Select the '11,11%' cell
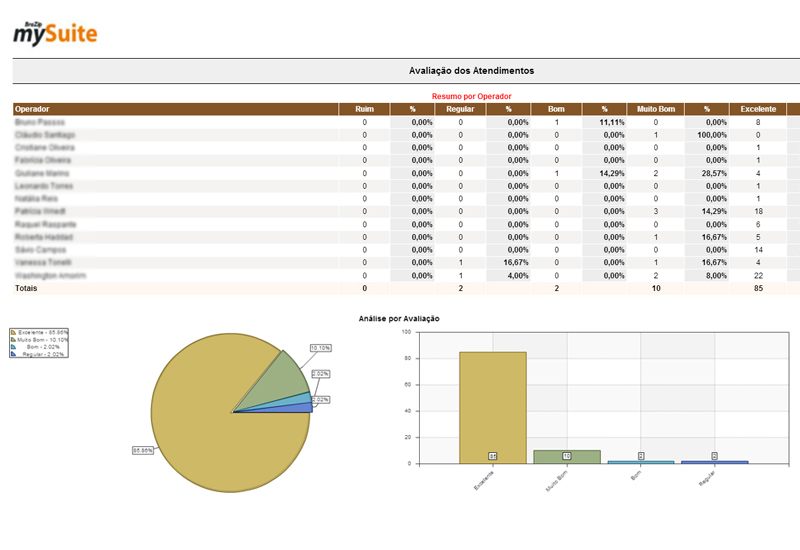 [x=605, y=122]
